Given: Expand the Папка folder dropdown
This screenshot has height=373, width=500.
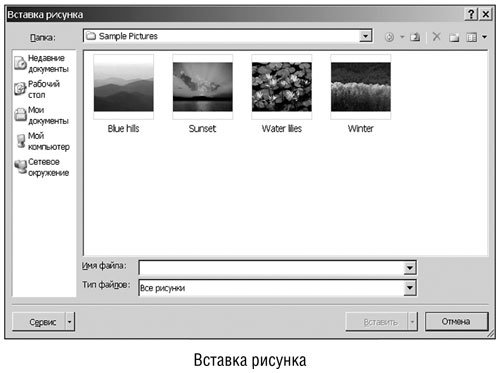Looking at the screenshot, I should (366, 36).
